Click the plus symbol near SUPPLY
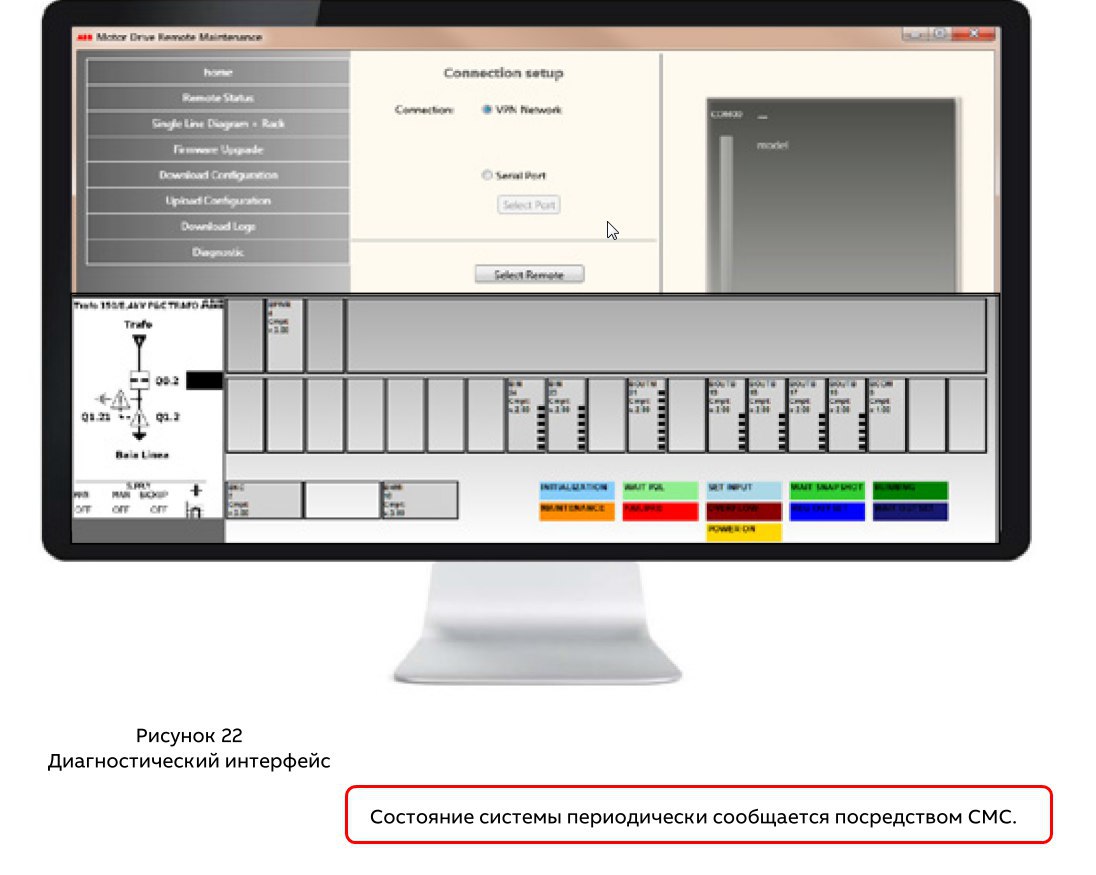The image size is (1096, 875). (196, 491)
